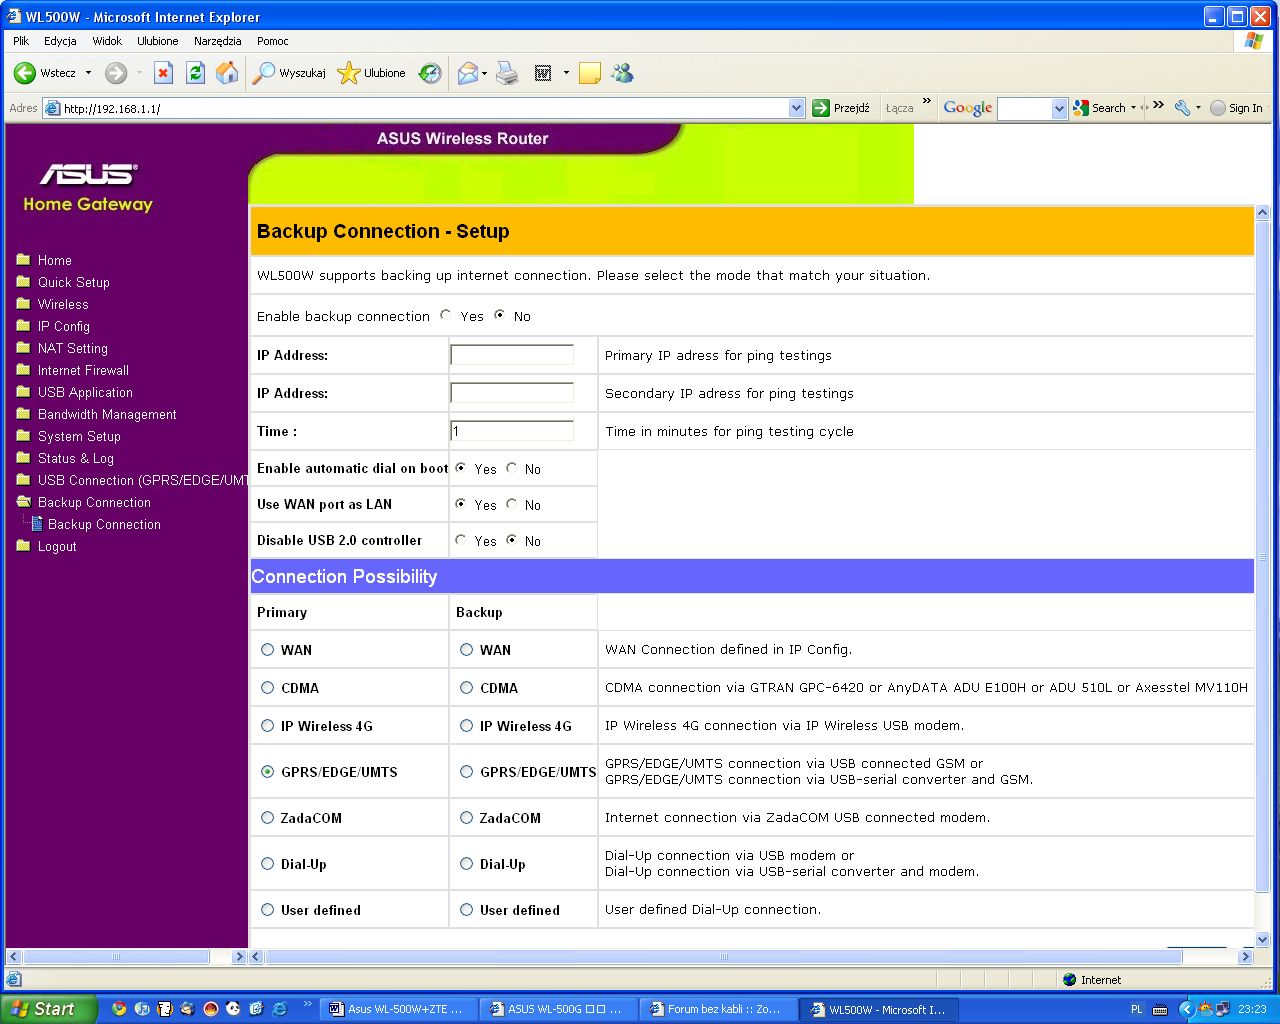Open IP Config in the sidebar

coord(64,326)
